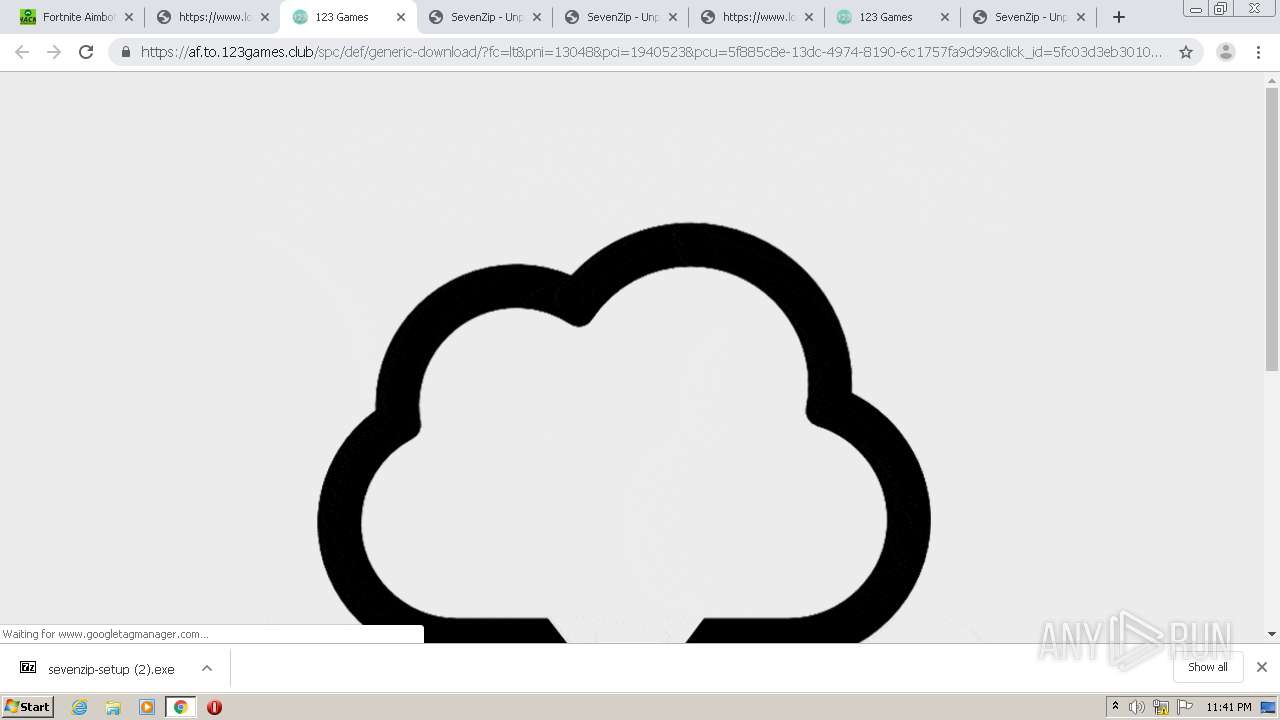Click the Show desktop button
Image resolution: width=1280 pixels, height=720 pixels.
1268,707
